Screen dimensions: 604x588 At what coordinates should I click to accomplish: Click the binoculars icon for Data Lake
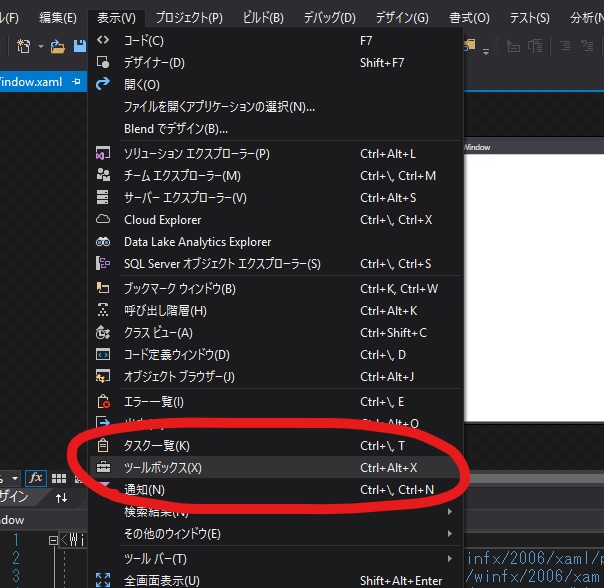pyautogui.click(x=103, y=242)
